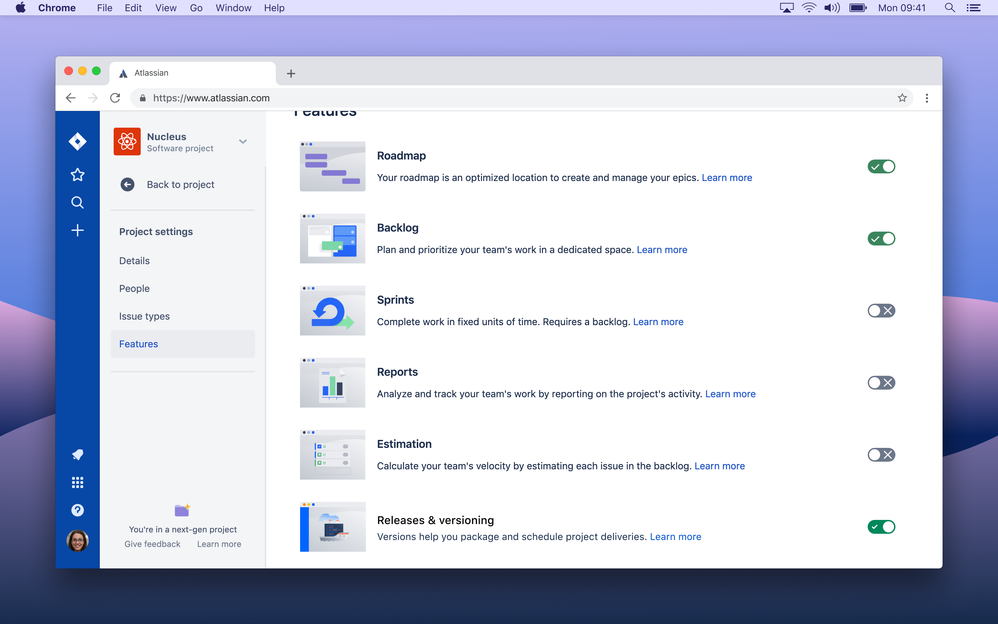Viewport: 998px width, 624px height.
Task: Open the notification center list icon
Action: [974, 8]
